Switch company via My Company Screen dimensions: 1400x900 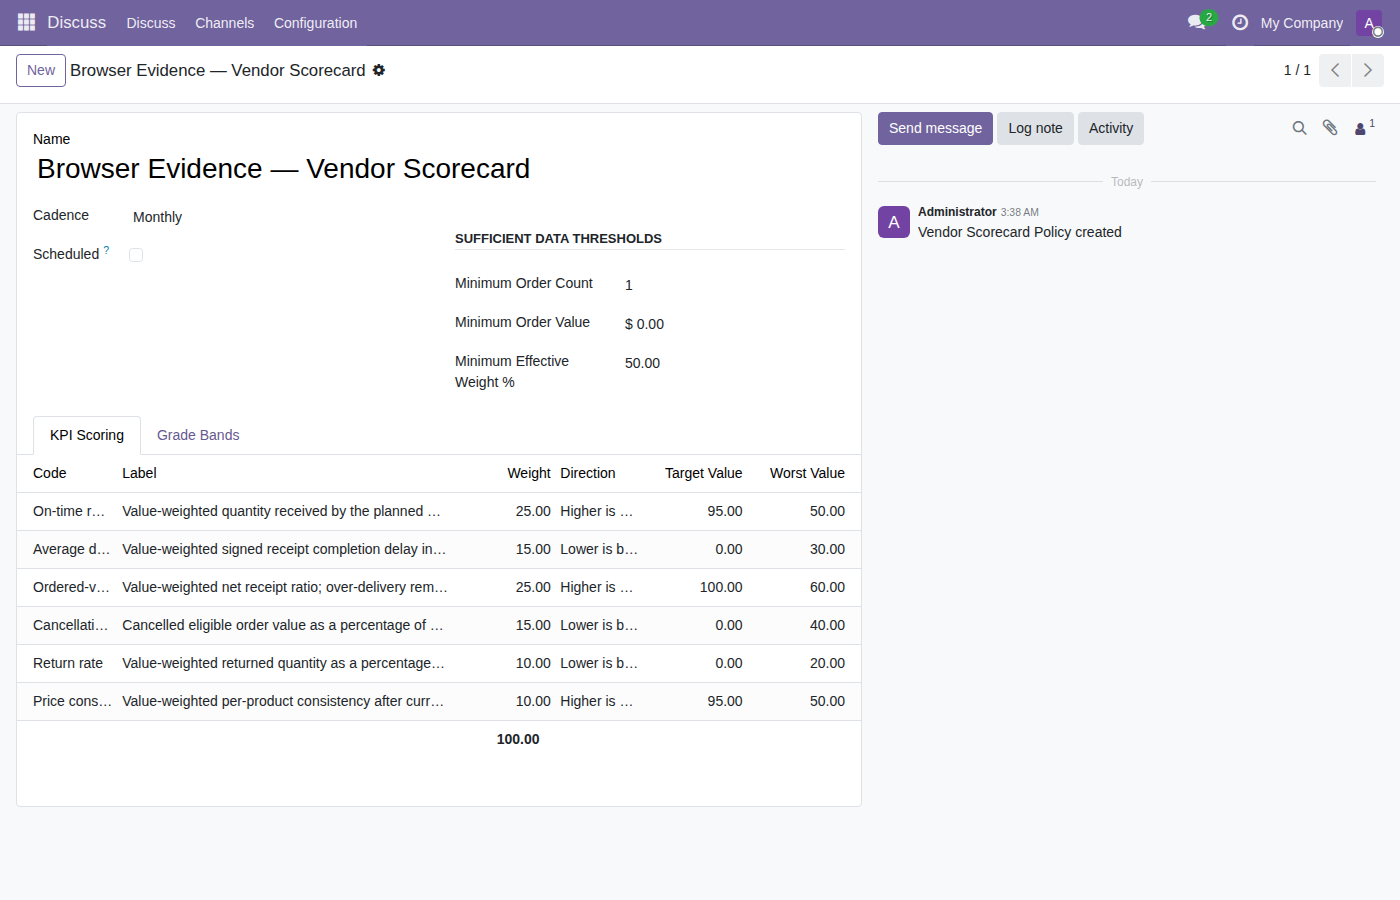click(1301, 22)
